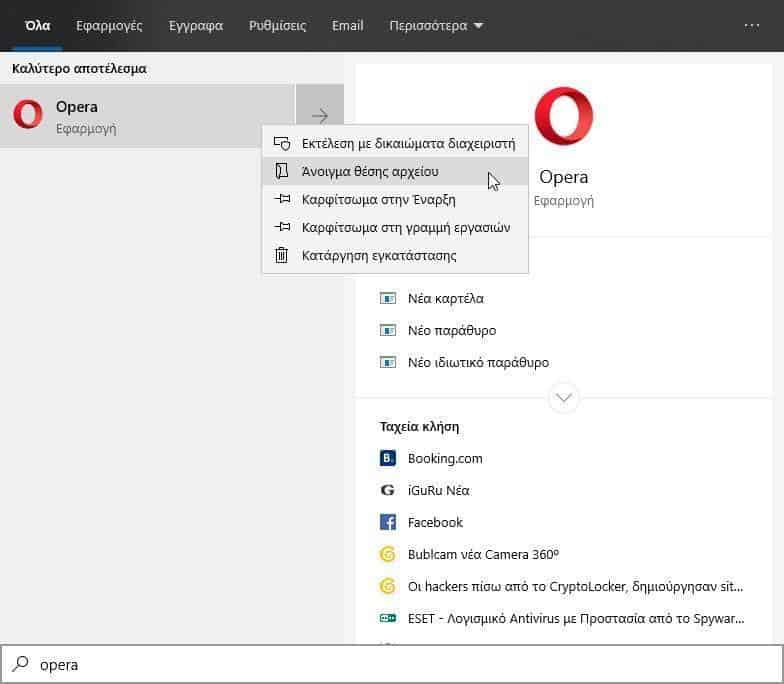Click the Facebook icon

[388, 522]
